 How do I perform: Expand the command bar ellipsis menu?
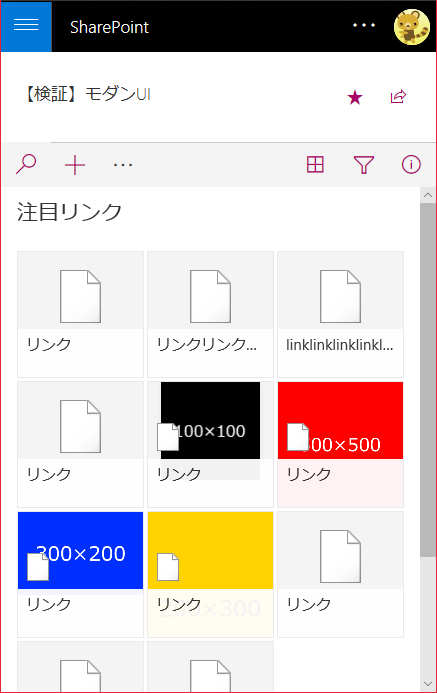[x=123, y=165]
